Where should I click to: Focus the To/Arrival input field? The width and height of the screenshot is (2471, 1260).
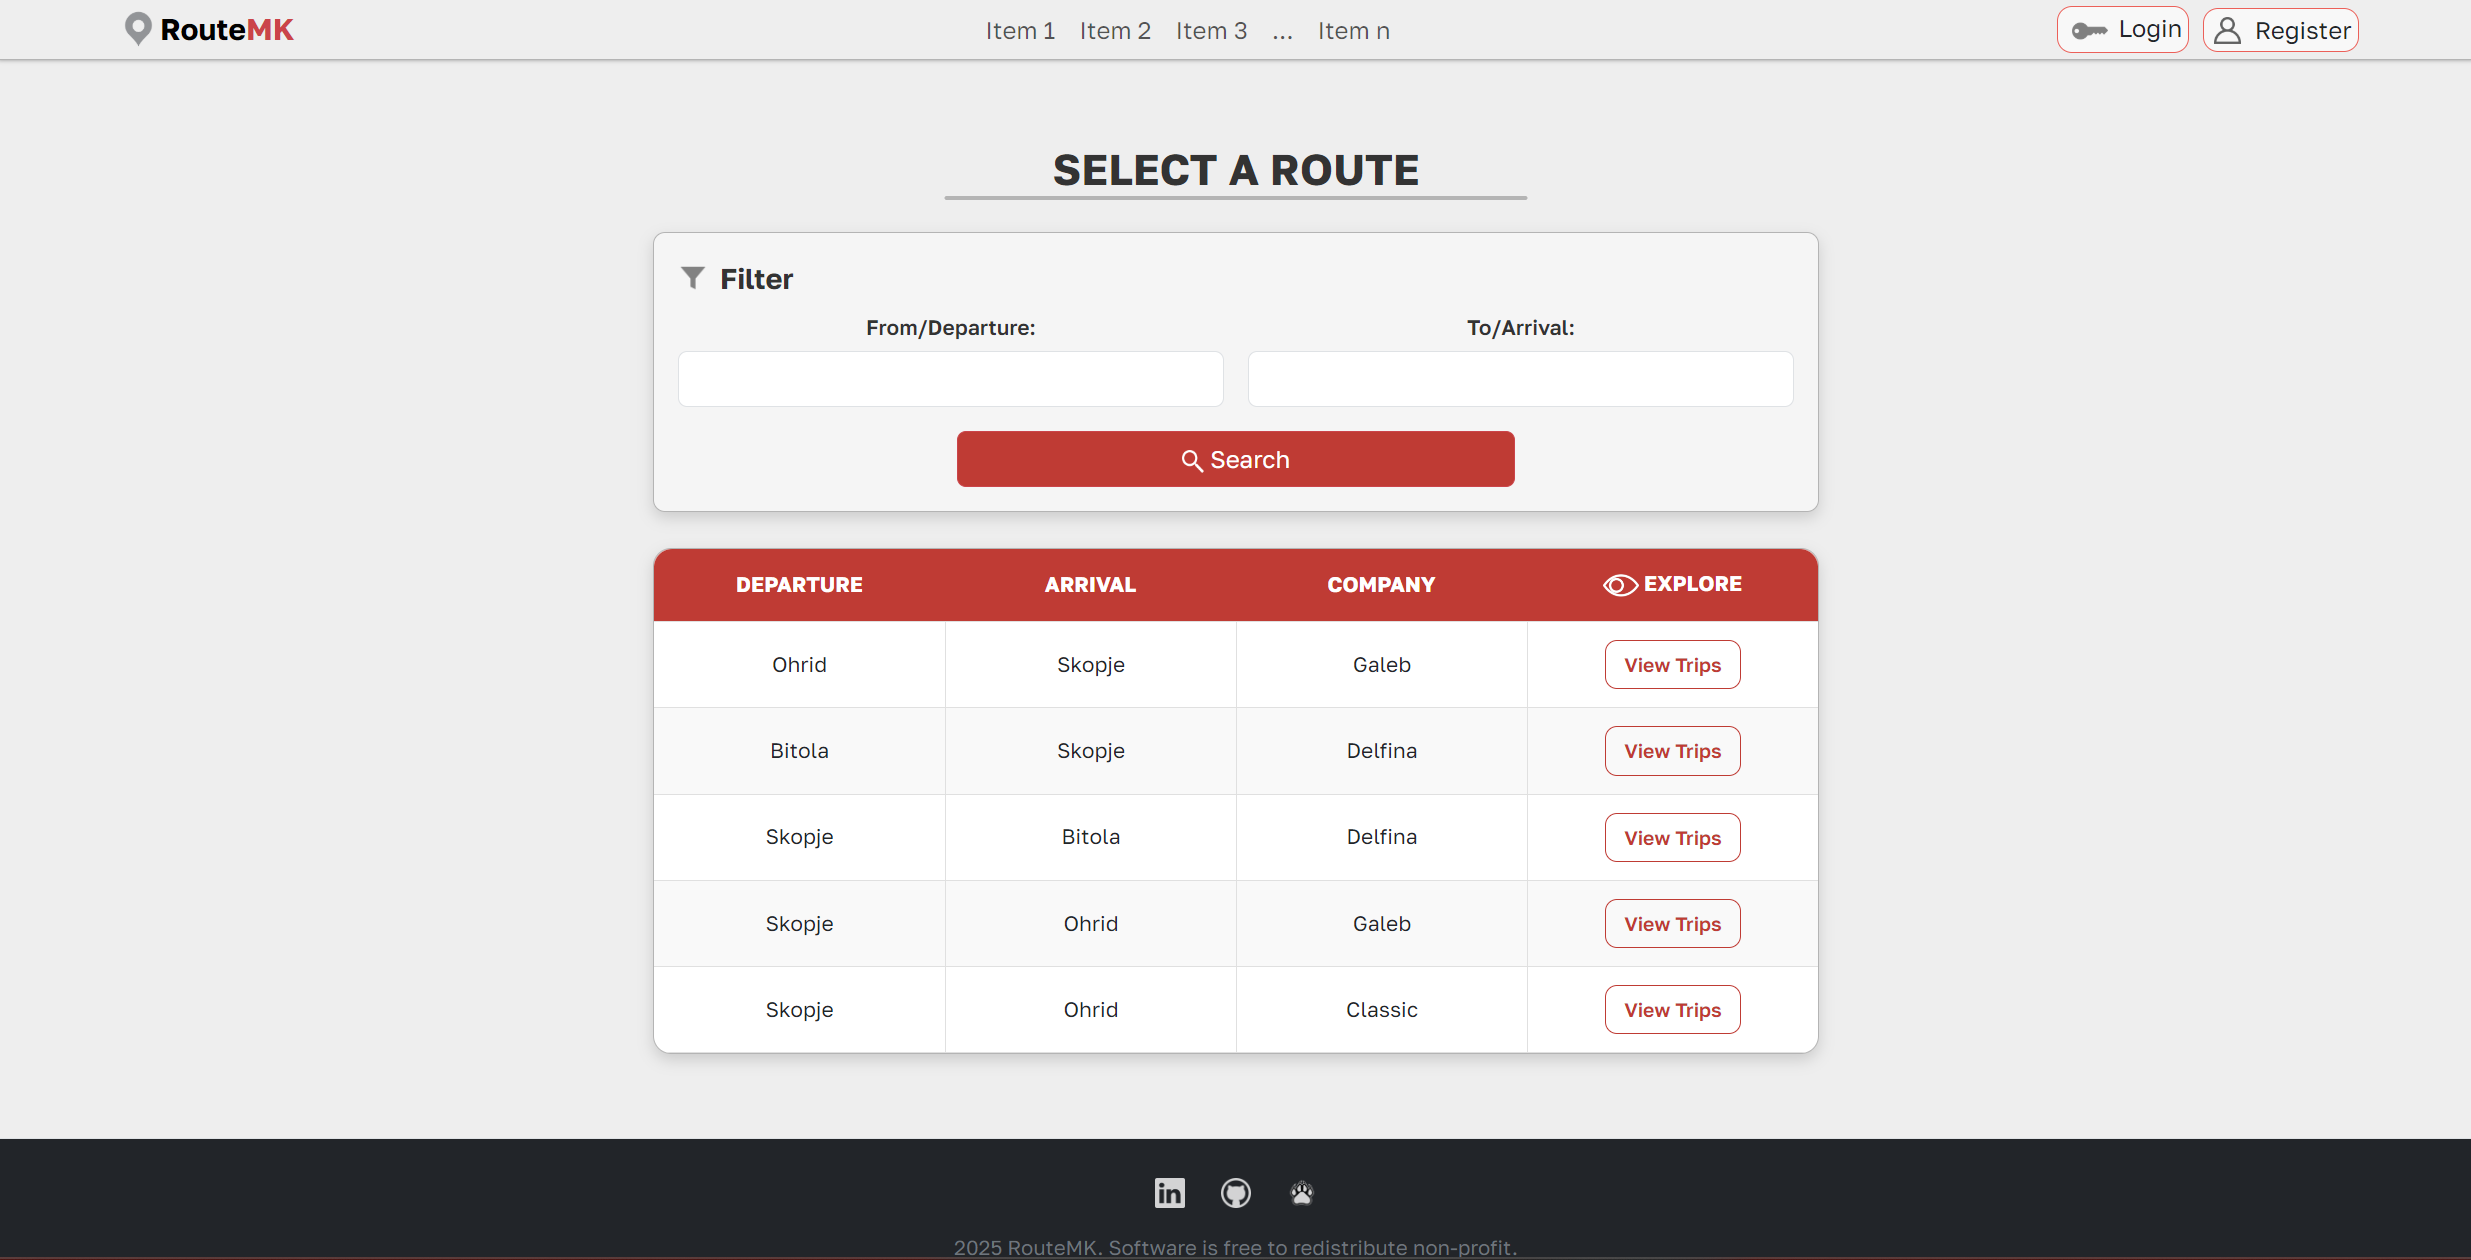(x=1520, y=379)
